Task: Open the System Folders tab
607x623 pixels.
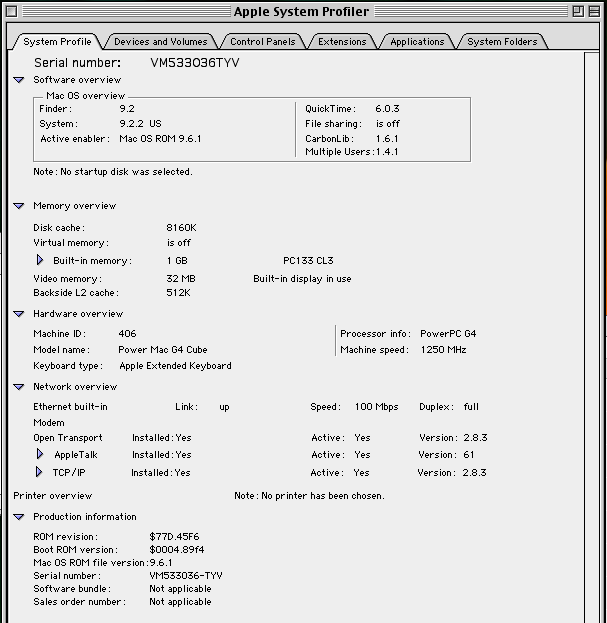Action: [502, 42]
